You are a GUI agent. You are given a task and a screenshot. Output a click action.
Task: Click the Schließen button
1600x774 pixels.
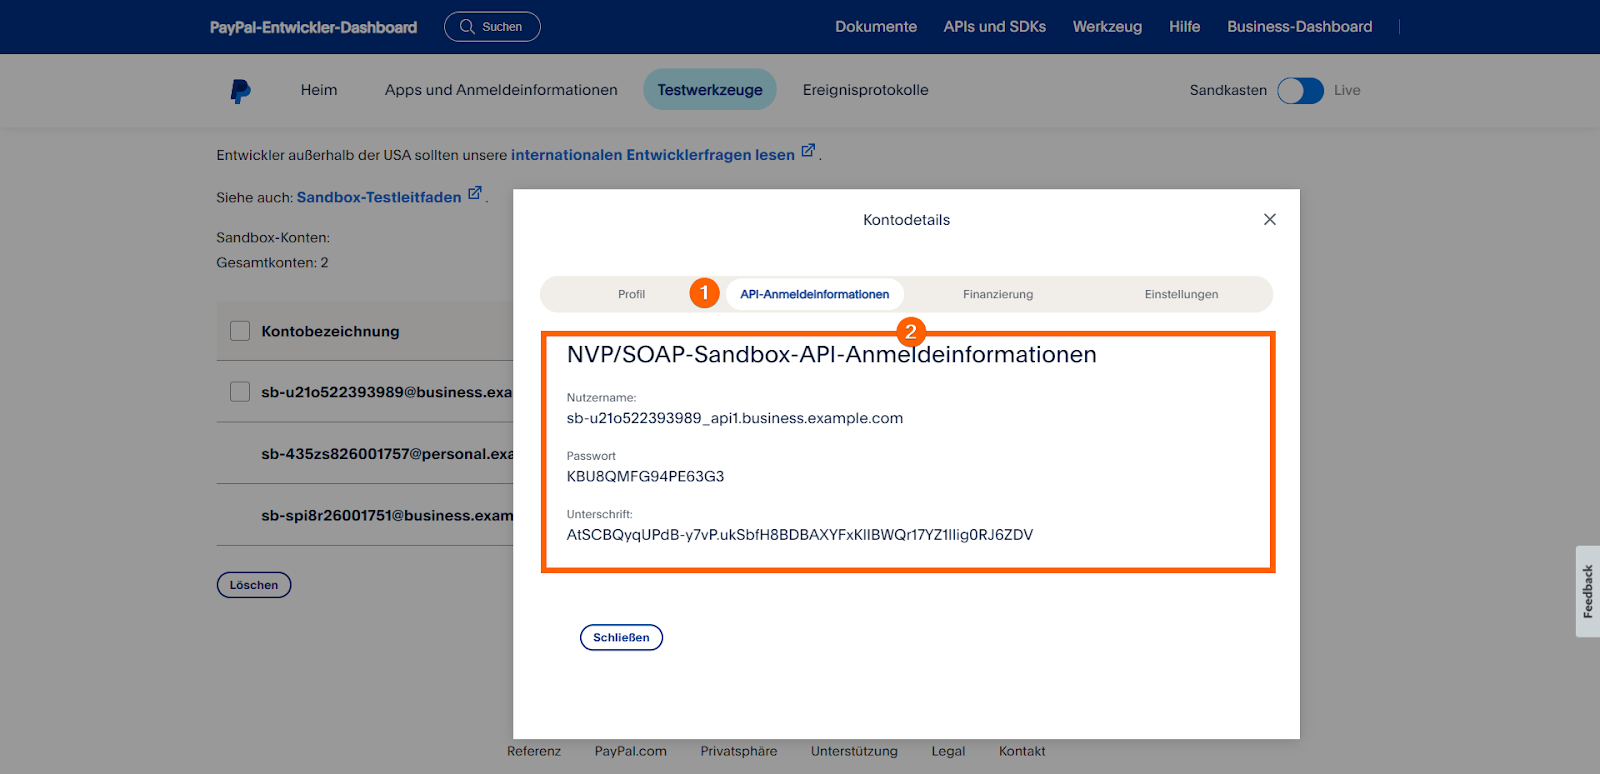click(621, 637)
